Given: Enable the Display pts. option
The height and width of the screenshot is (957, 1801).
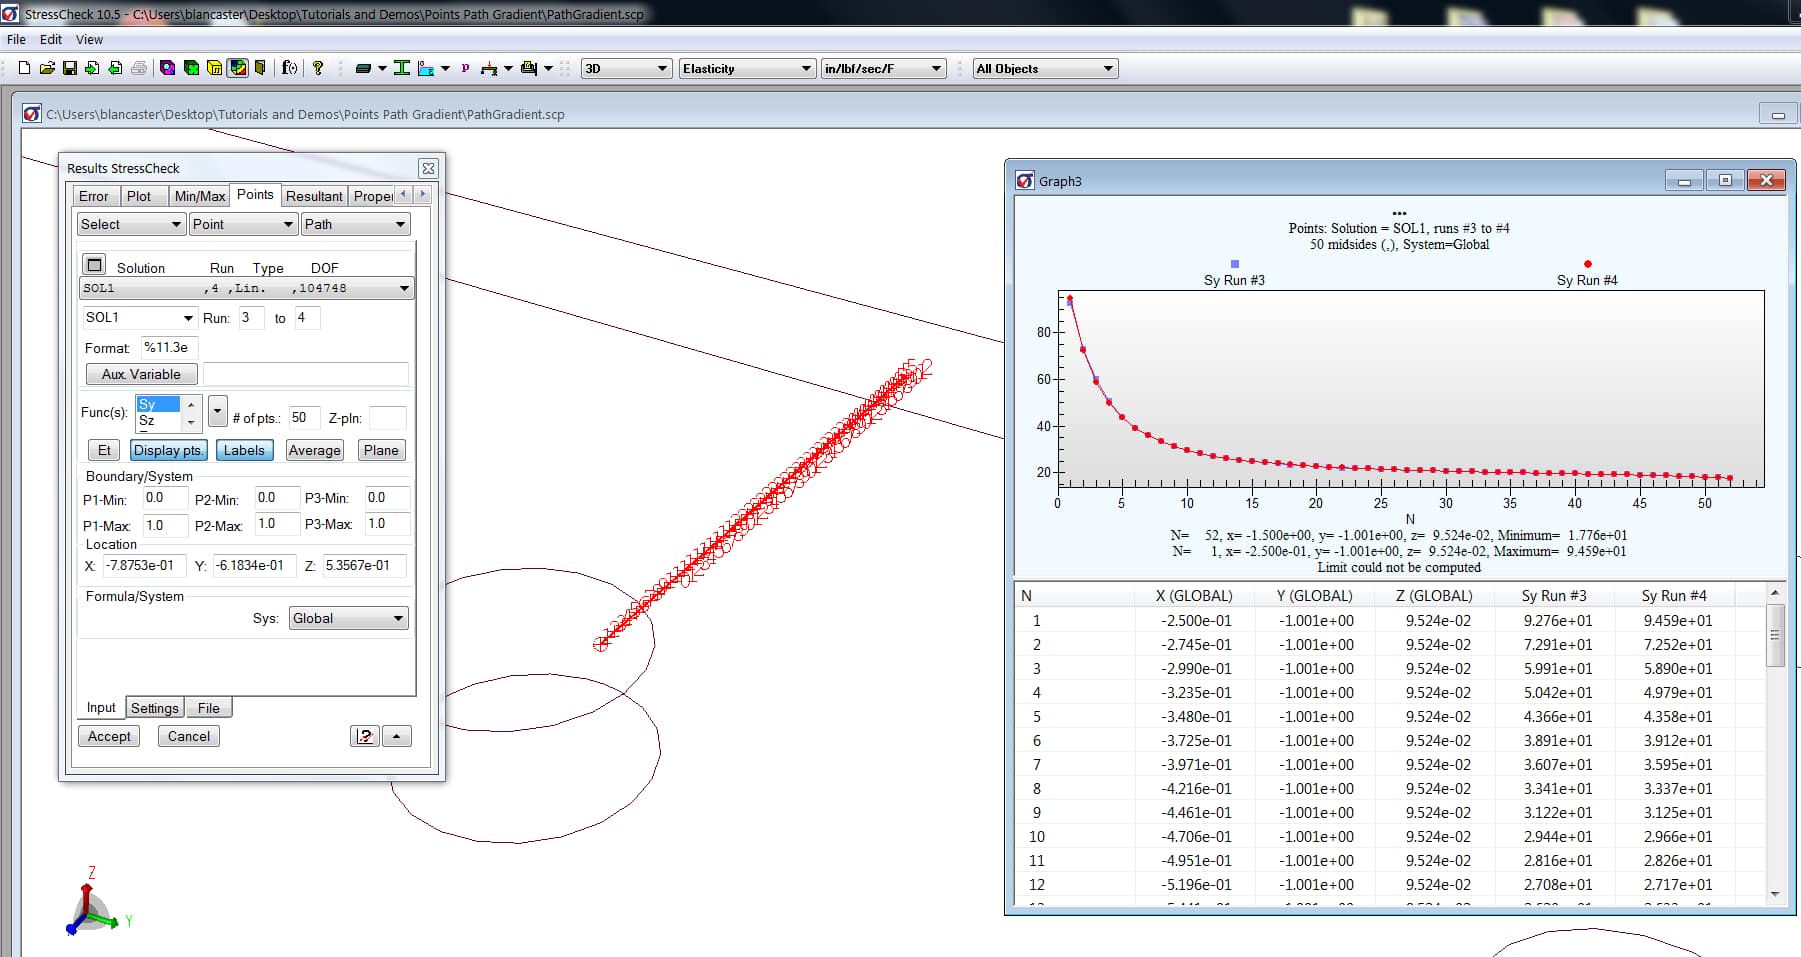Looking at the screenshot, I should [x=168, y=450].
